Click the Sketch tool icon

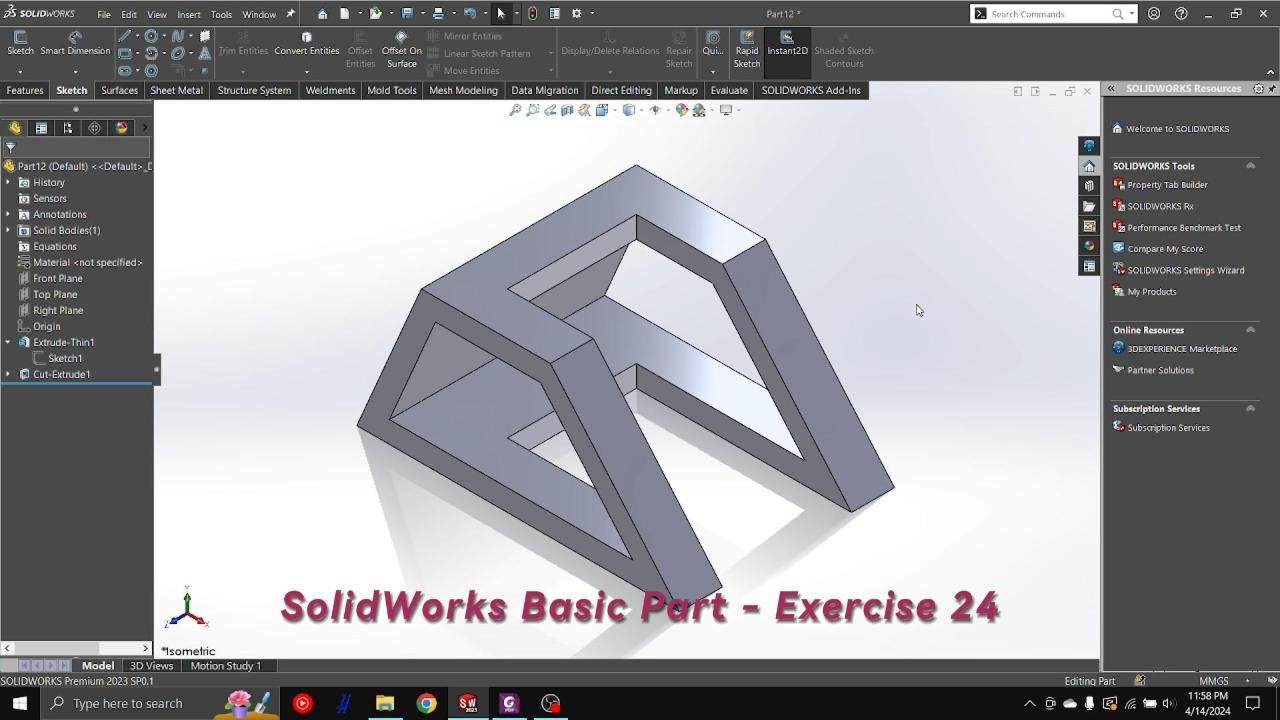click(20, 44)
